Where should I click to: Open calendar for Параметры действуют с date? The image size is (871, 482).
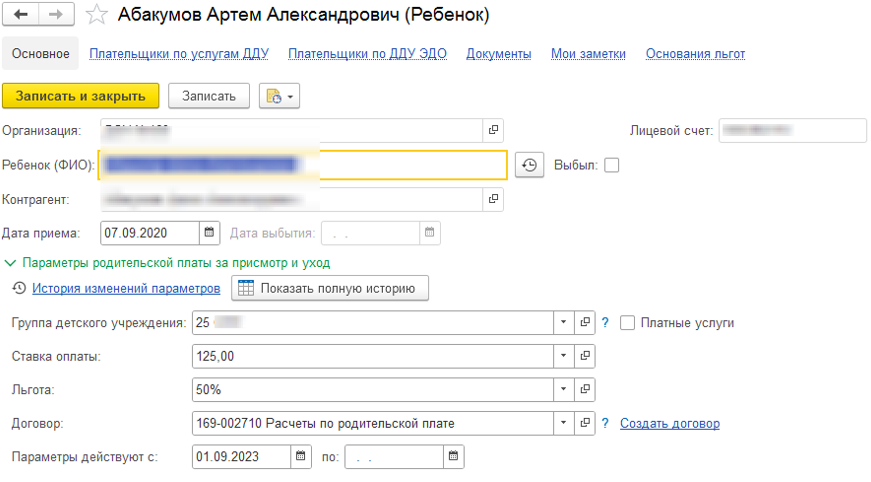(x=301, y=457)
